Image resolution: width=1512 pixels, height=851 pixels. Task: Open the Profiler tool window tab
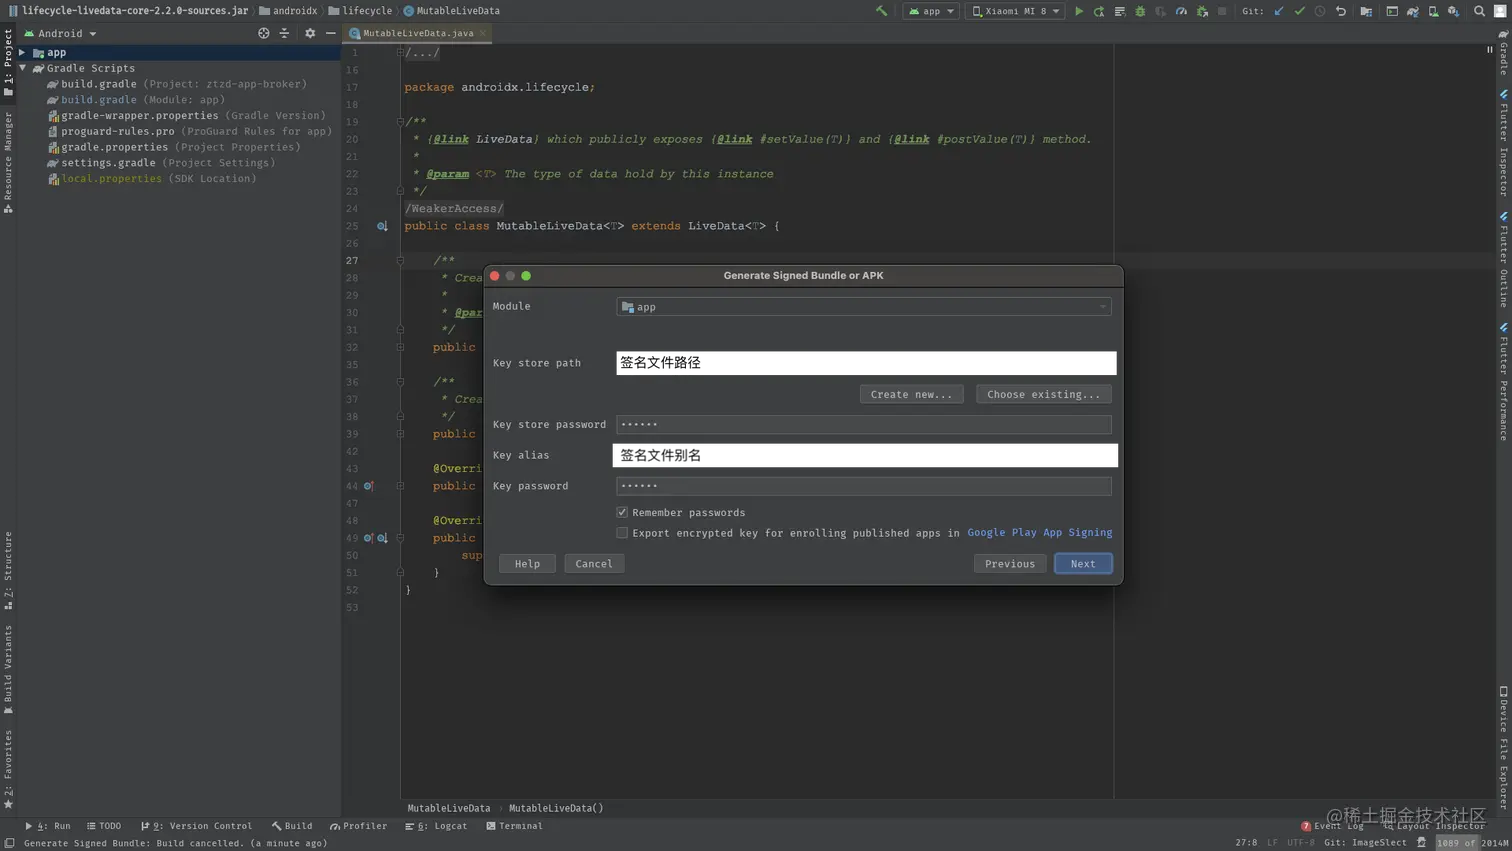pyautogui.click(x=358, y=826)
